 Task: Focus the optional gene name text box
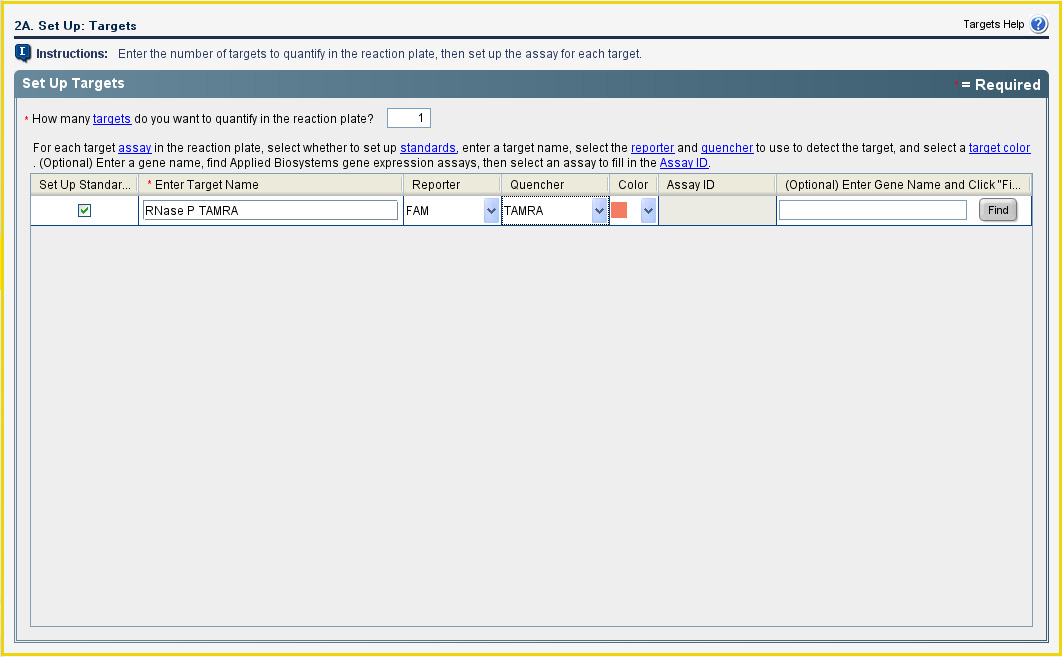[872, 210]
